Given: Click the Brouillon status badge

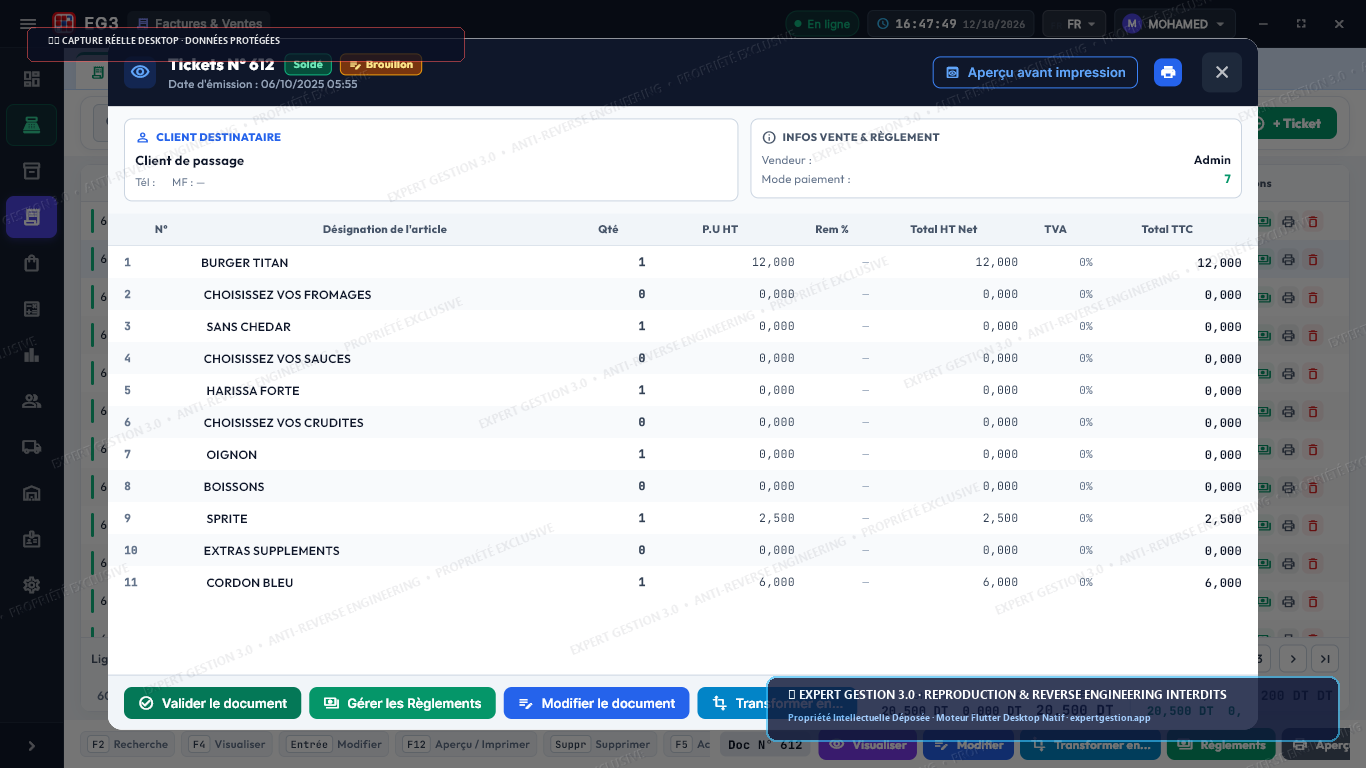Looking at the screenshot, I should pos(381,65).
